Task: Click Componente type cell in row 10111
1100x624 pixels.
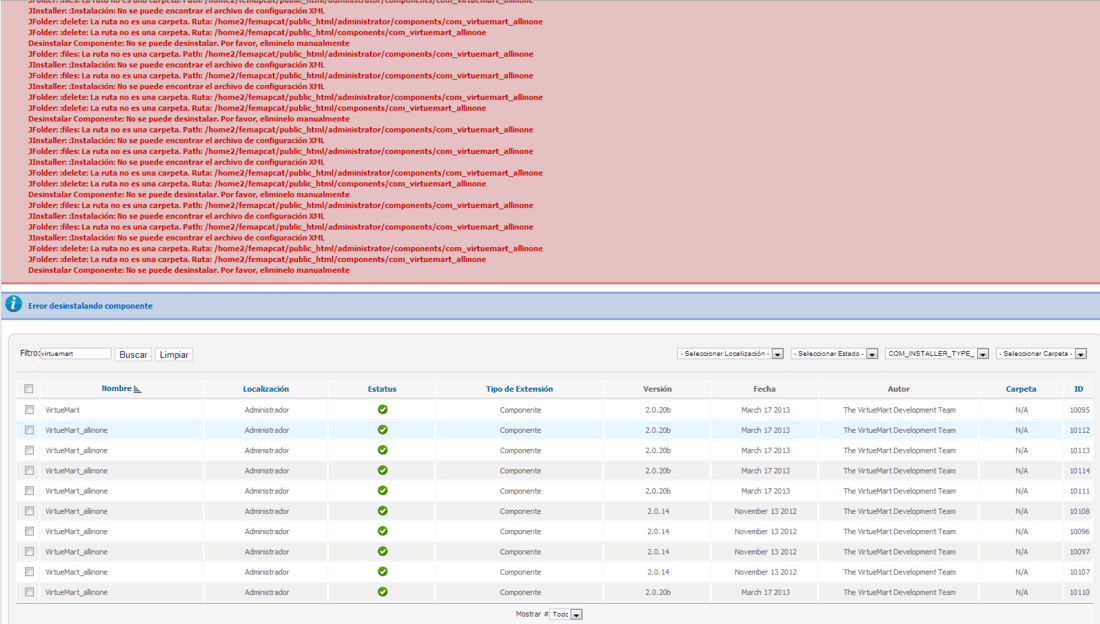Action: coord(521,491)
